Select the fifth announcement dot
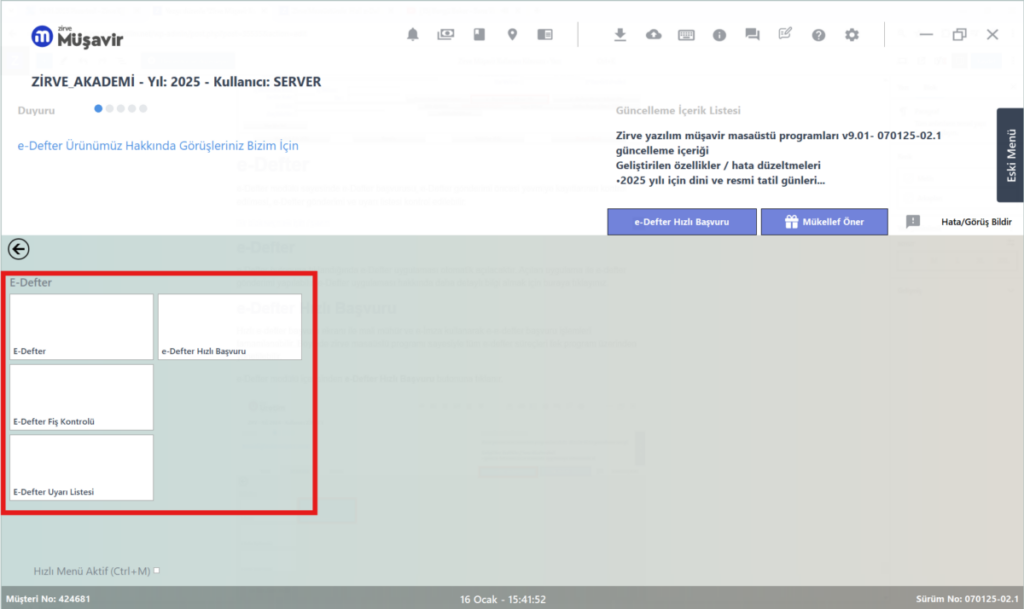 coord(143,108)
